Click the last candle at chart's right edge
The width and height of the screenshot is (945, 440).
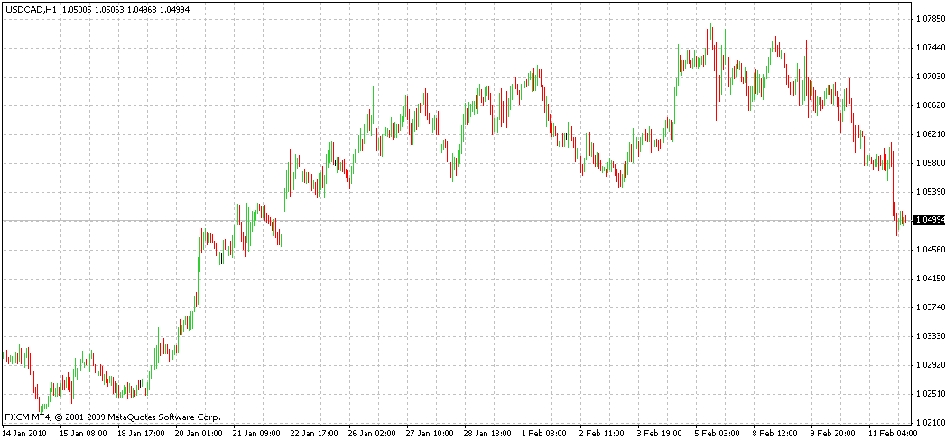tap(904, 218)
